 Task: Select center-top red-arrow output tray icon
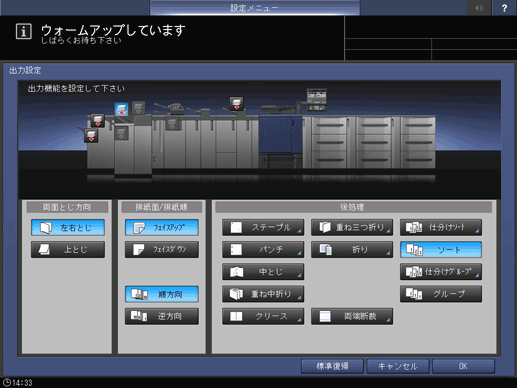236,103
